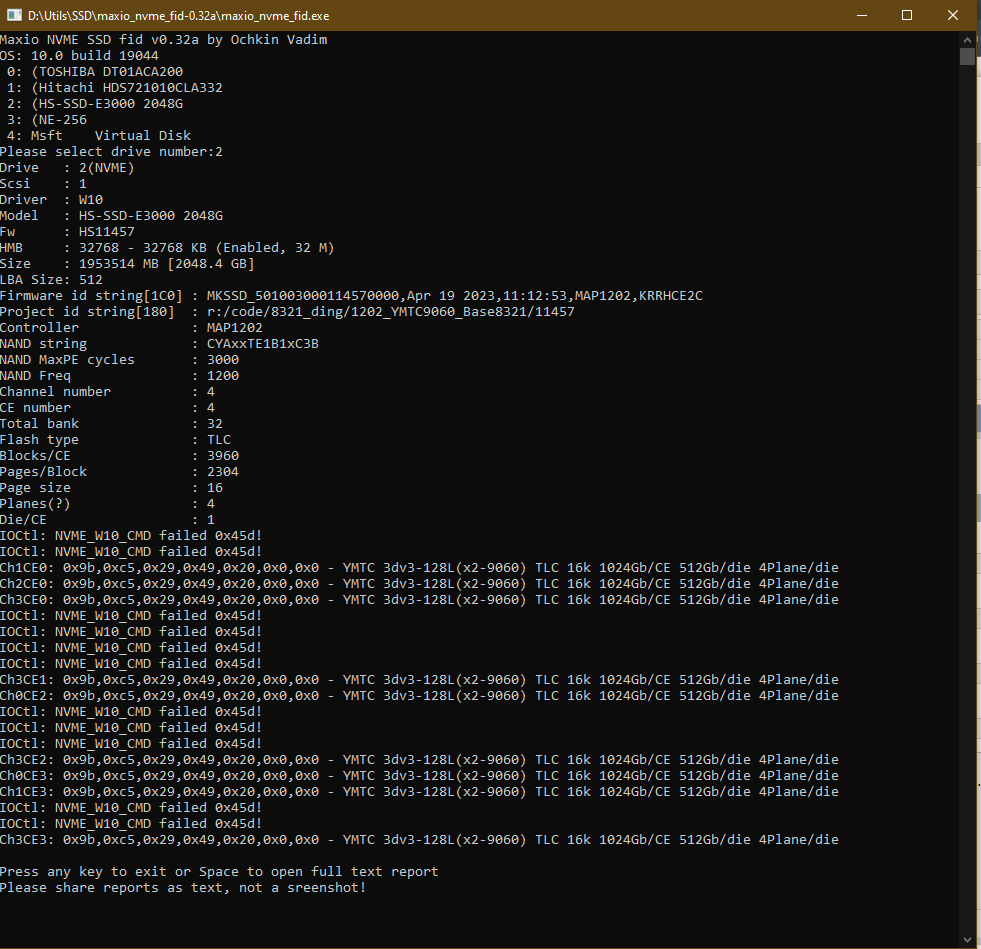Close the maxio_nvme_fid console window
Viewport: 981px width, 949px height.
click(952, 15)
